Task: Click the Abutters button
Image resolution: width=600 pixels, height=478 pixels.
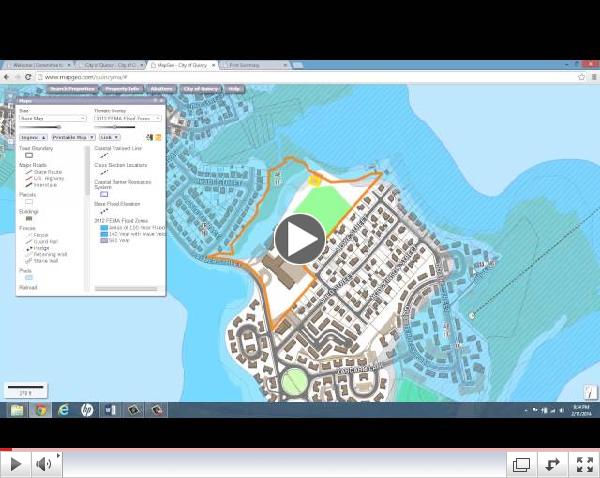Action: (x=162, y=89)
